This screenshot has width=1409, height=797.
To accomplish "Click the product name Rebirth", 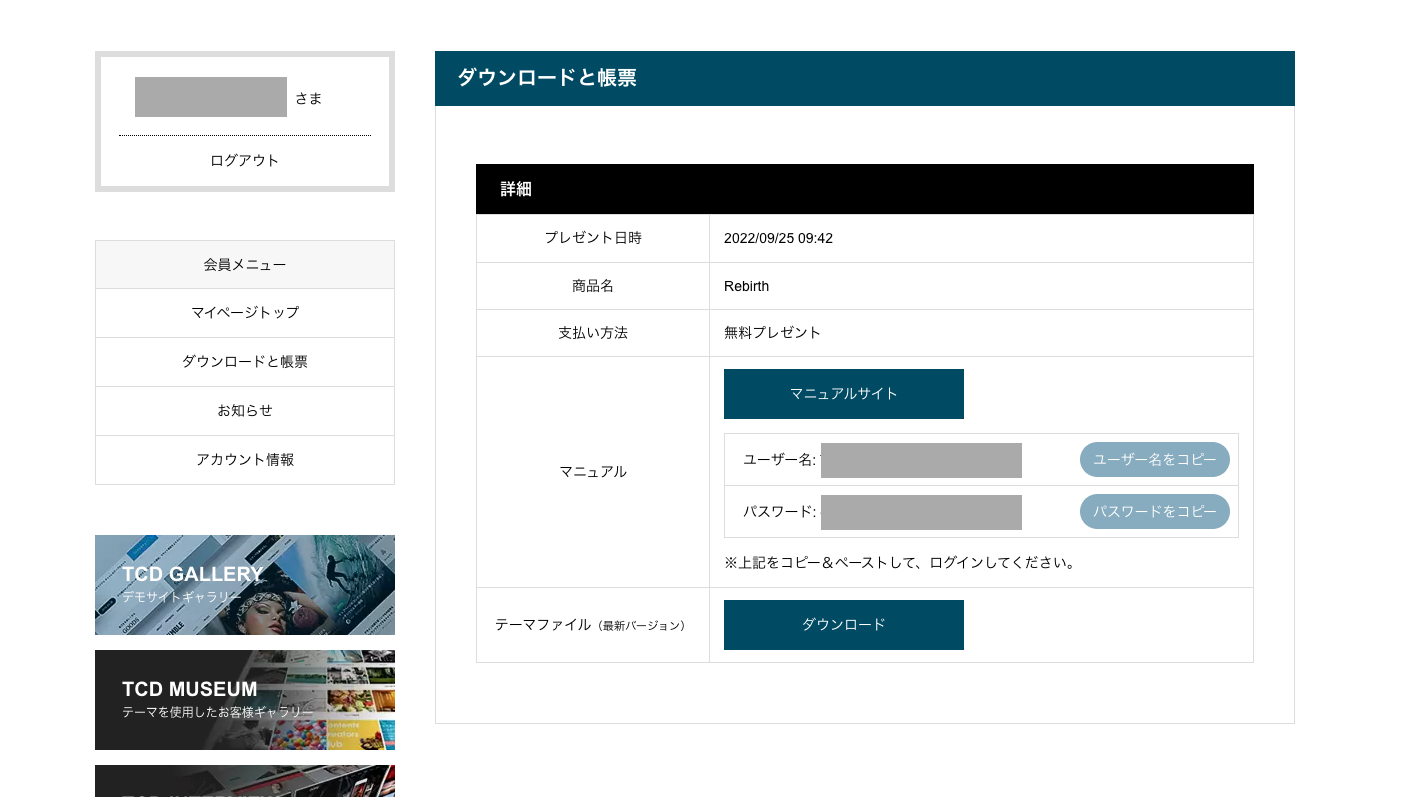I will [x=747, y=286].
